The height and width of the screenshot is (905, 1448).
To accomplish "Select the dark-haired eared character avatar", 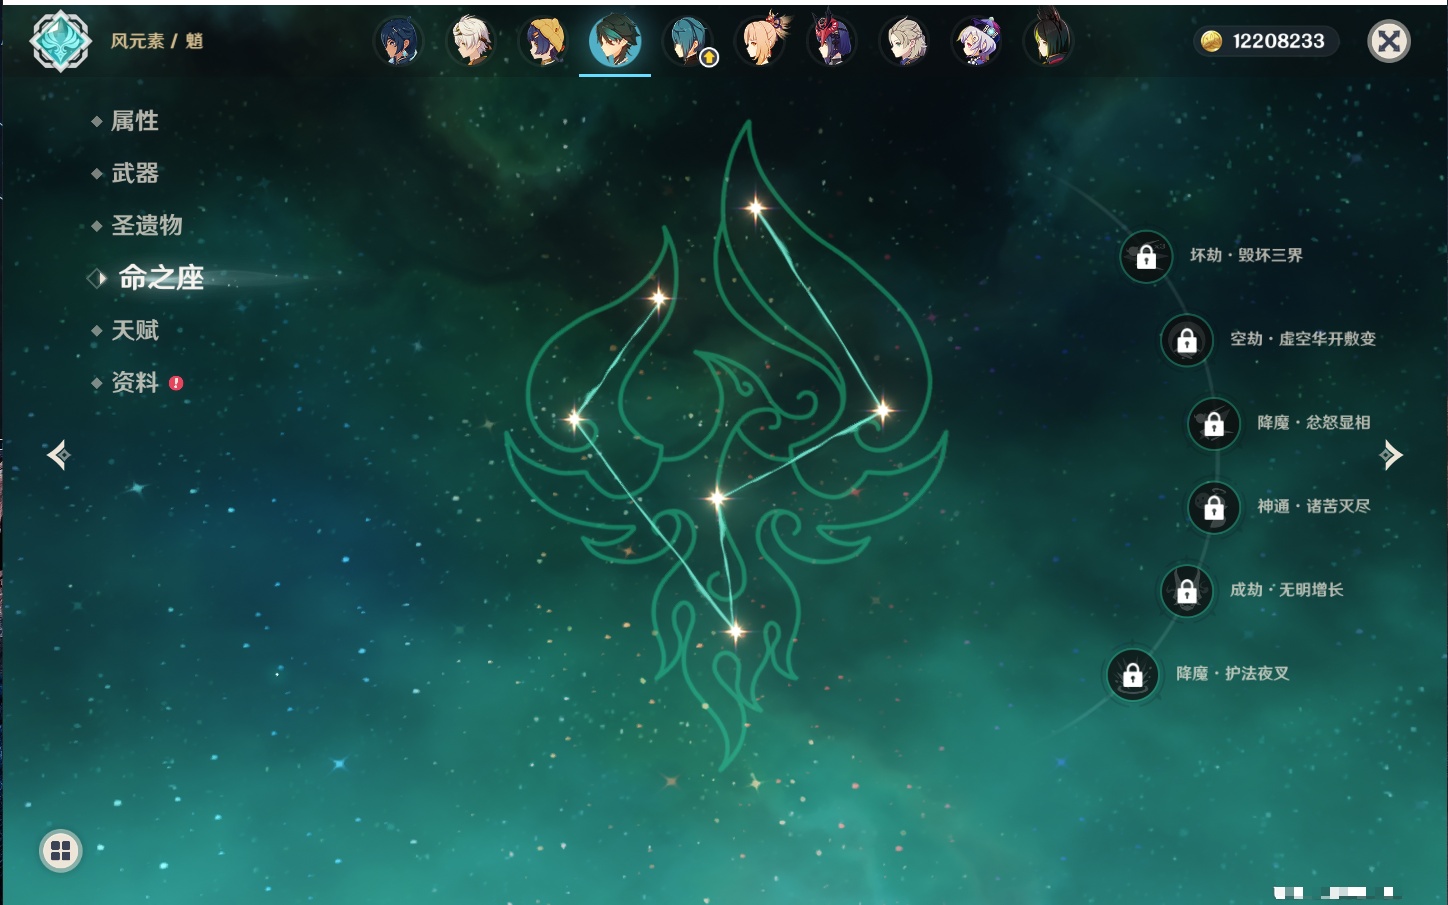I will point(1049,40).
